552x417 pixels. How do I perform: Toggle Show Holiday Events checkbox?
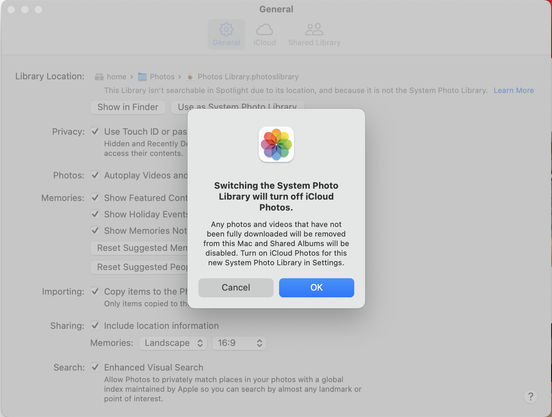(95, 214)
